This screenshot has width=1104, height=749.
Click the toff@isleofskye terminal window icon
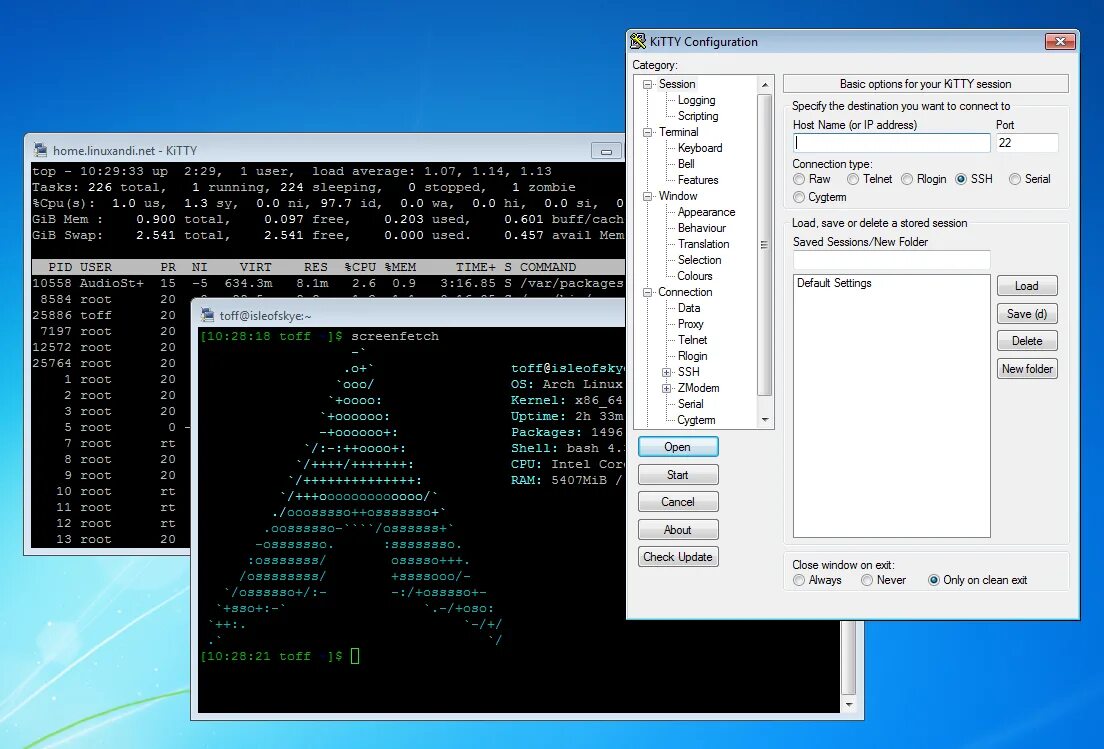208,315
